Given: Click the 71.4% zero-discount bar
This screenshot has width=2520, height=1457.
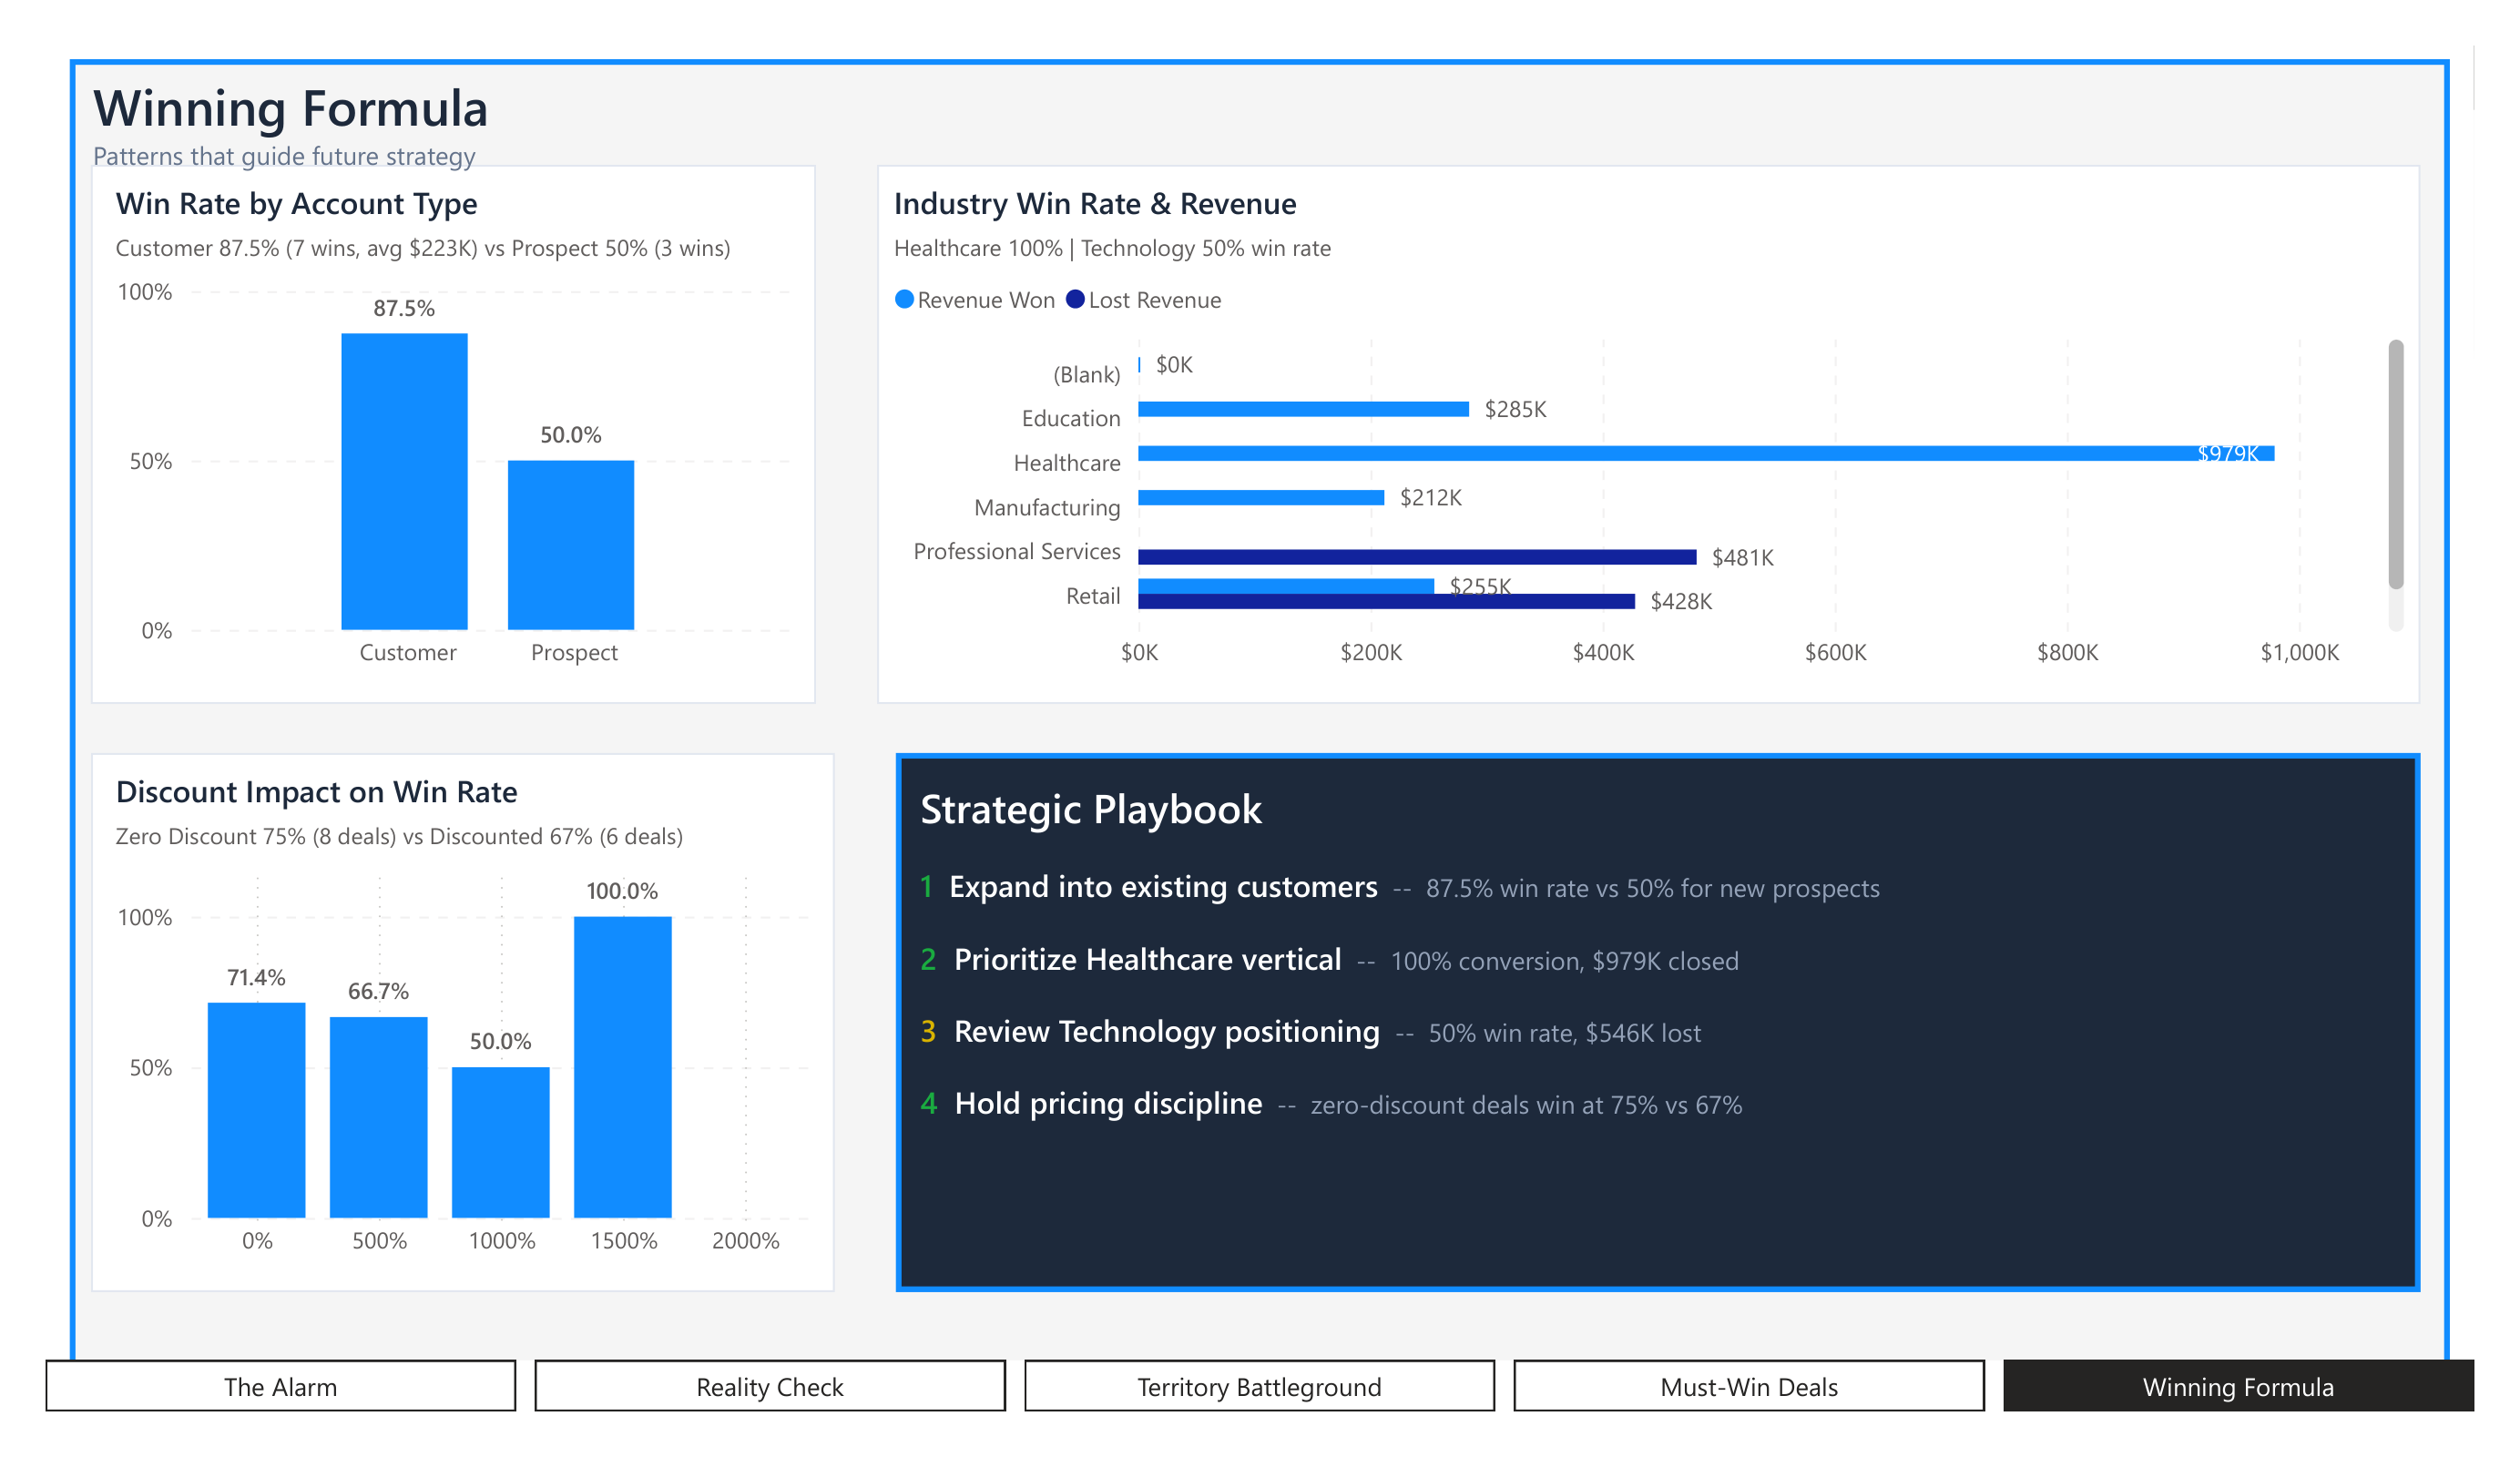Looking at the screenshot, I should click(256, 1109).
